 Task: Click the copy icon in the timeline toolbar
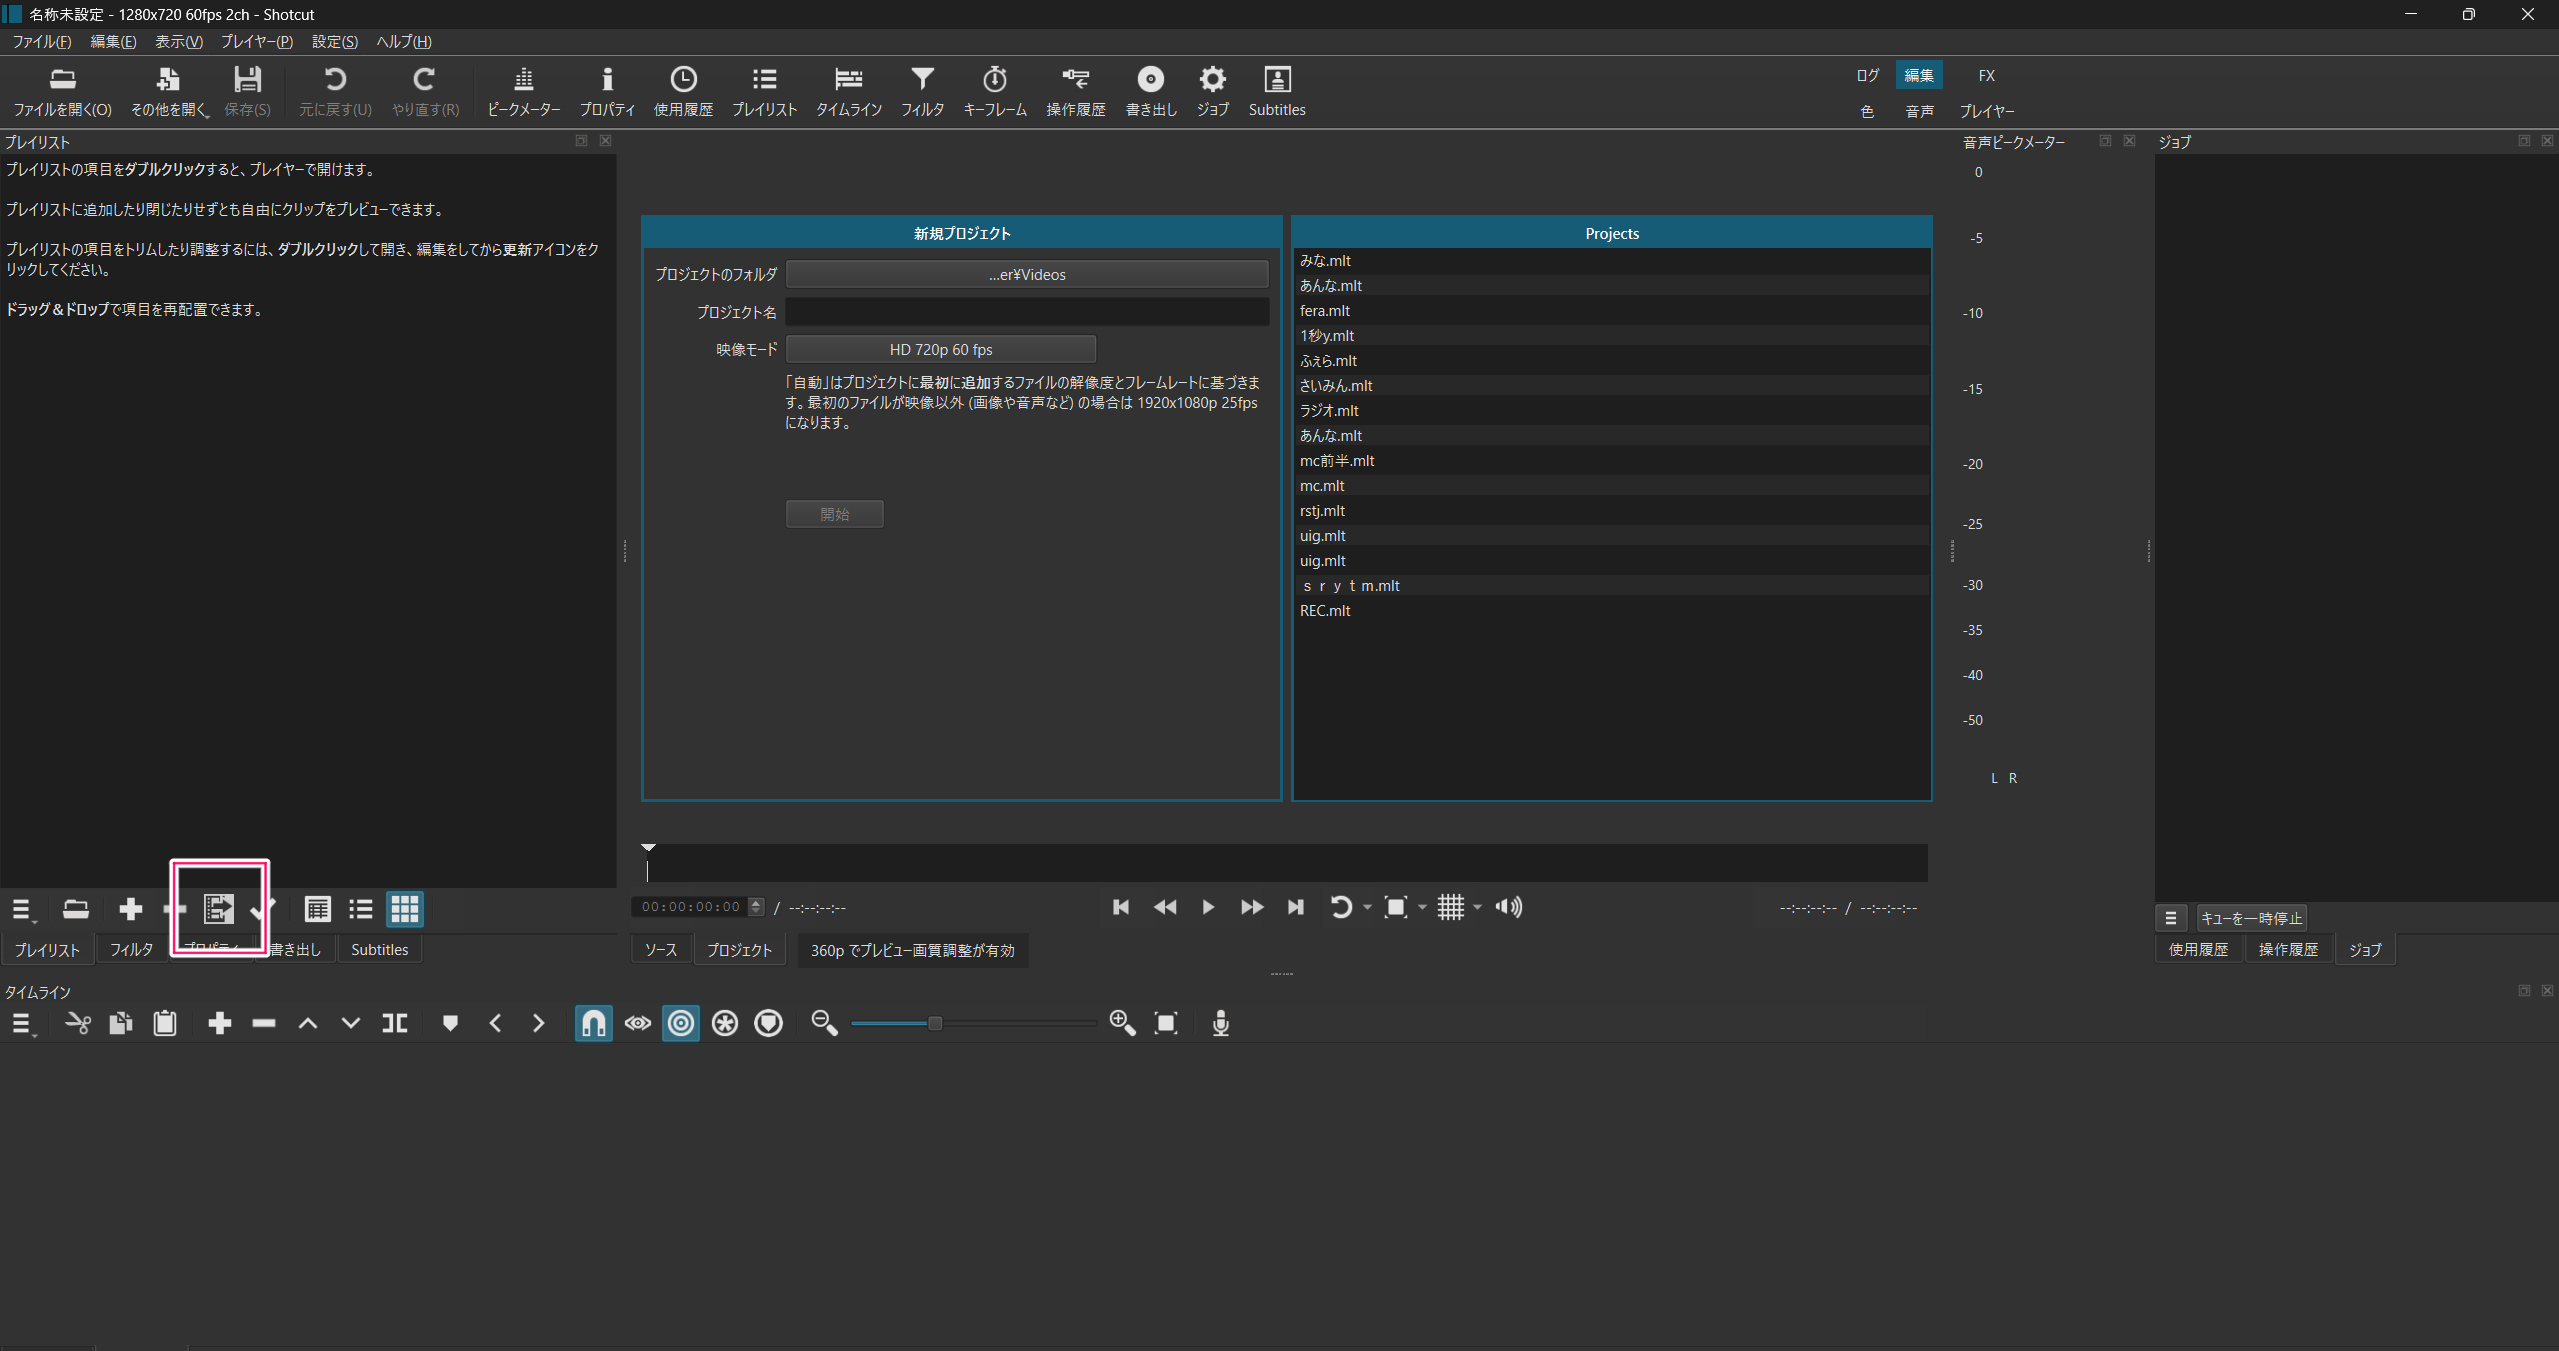pos(121,1023)
